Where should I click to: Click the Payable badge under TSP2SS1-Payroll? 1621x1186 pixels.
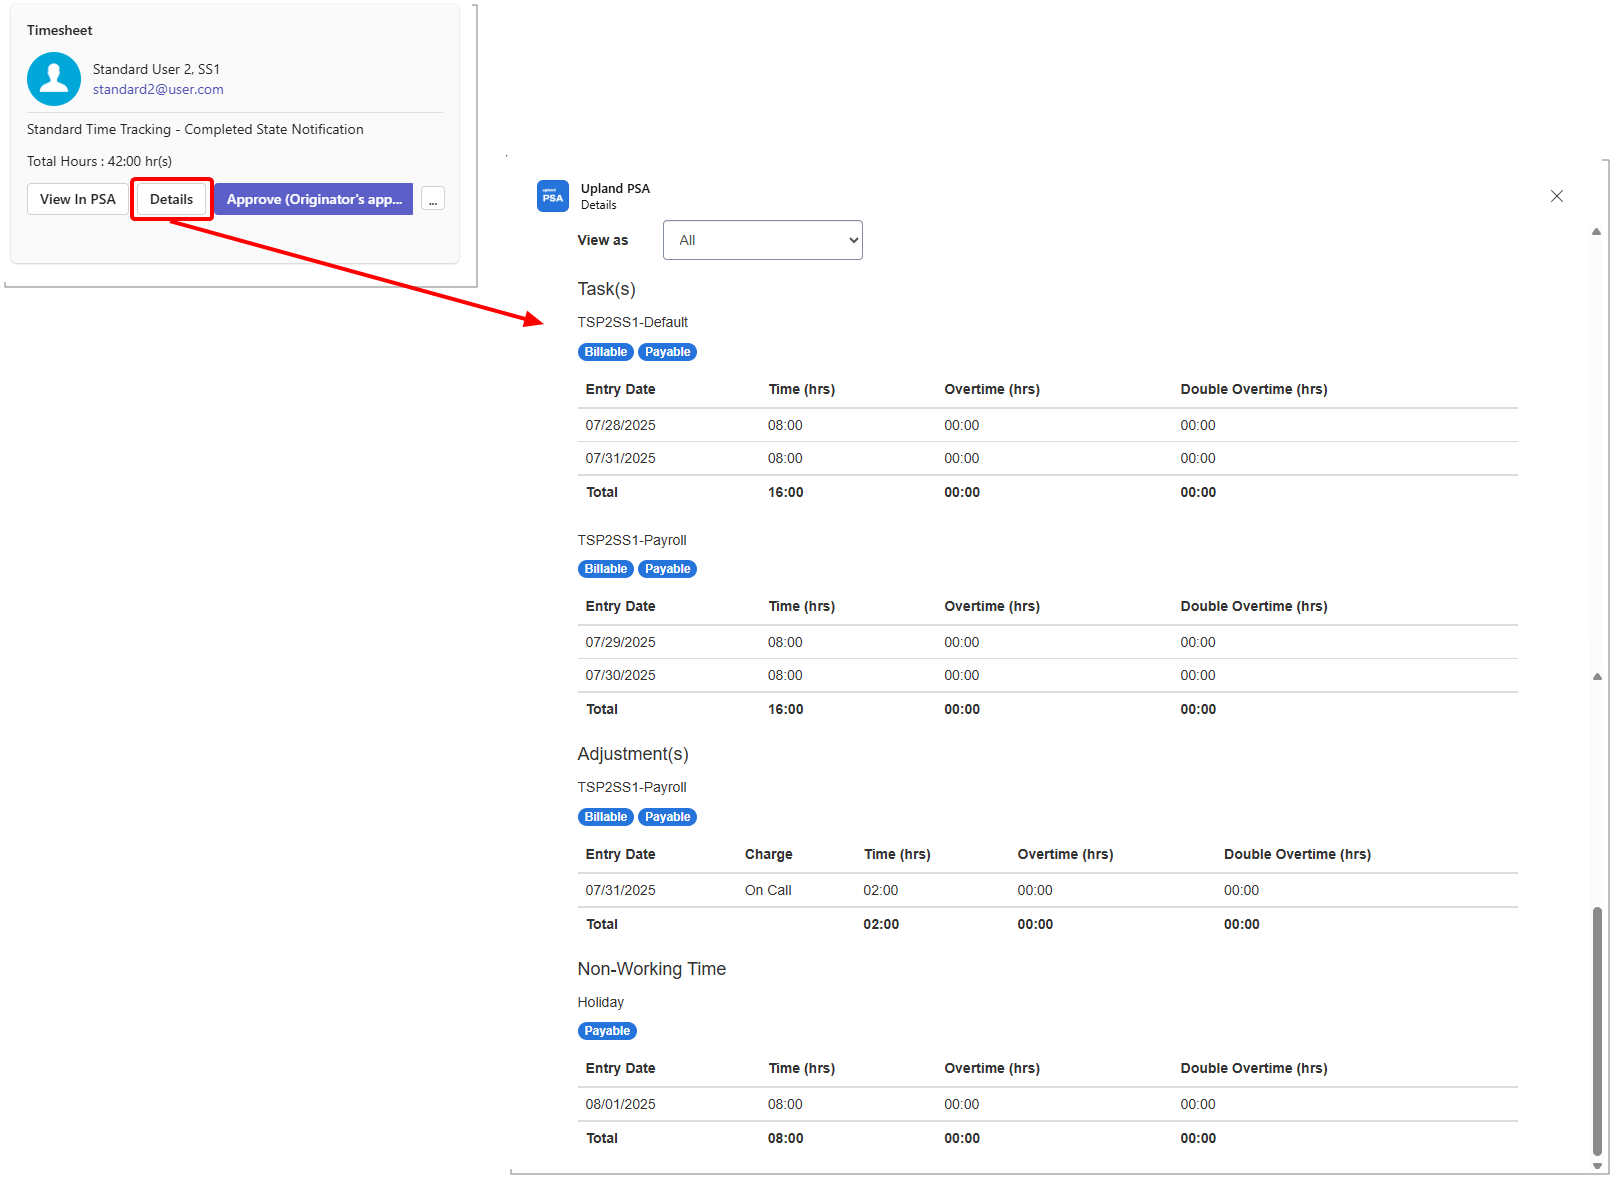point(667,568)
